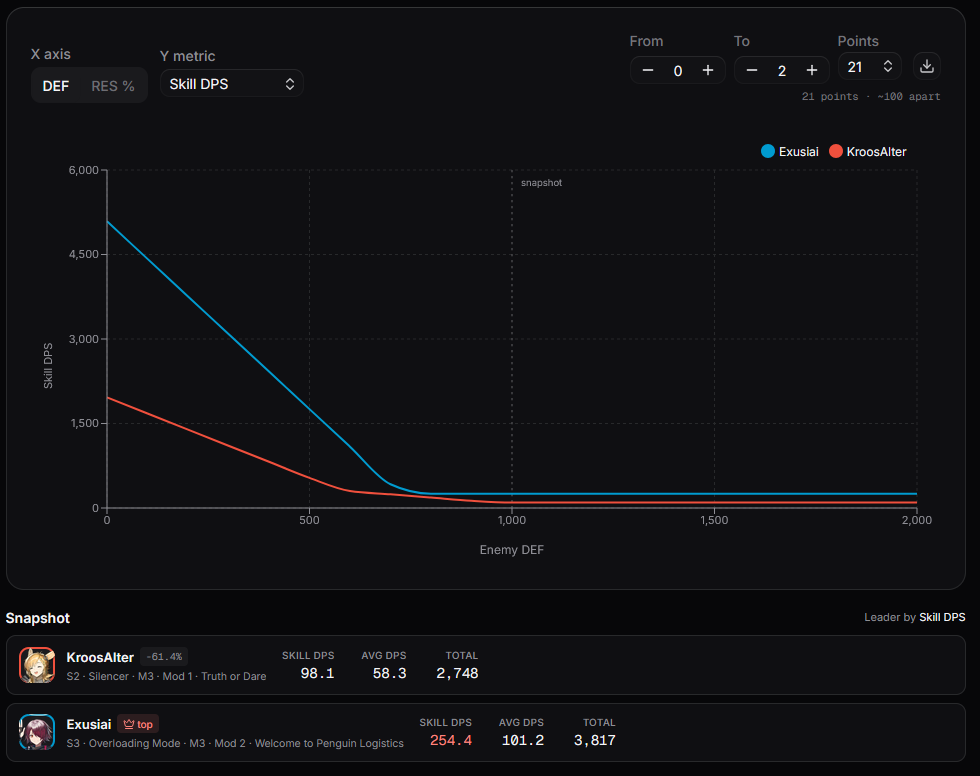Download the chart data via the export icon
The image size is (980, 776).
pyautogui.click(x=927, y=66)
